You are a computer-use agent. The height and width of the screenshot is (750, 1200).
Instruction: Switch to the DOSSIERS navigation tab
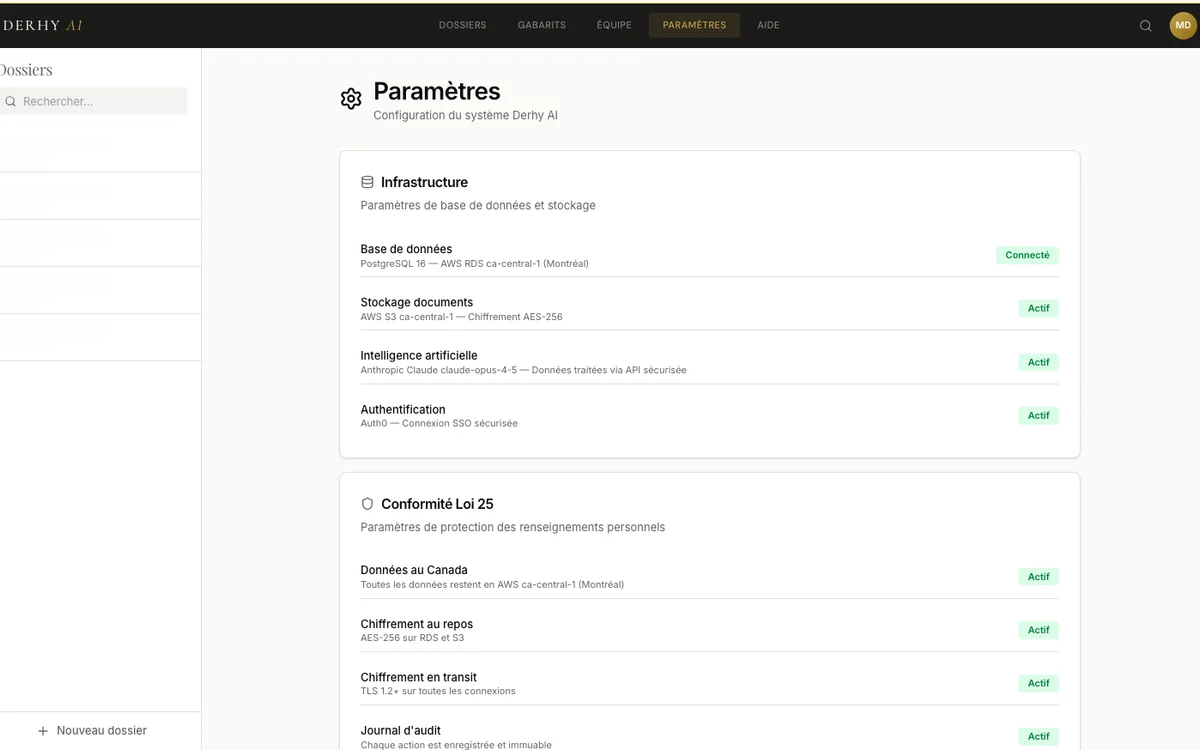click(x=462, y=25)
